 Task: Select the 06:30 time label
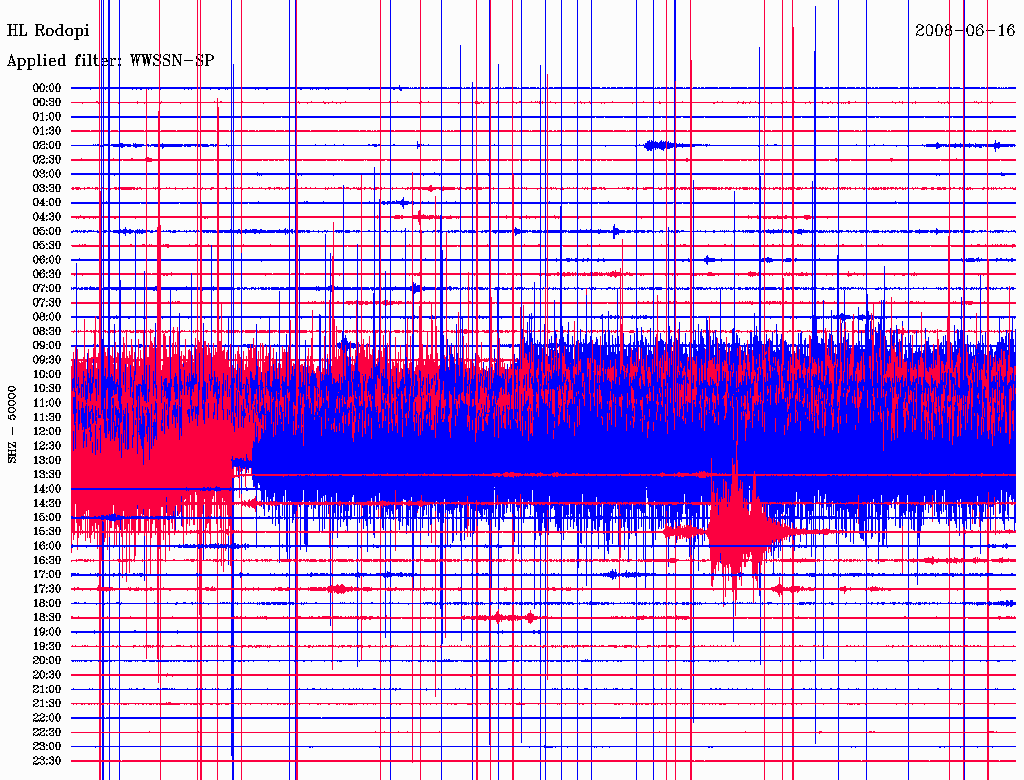(x=47, y=274)
